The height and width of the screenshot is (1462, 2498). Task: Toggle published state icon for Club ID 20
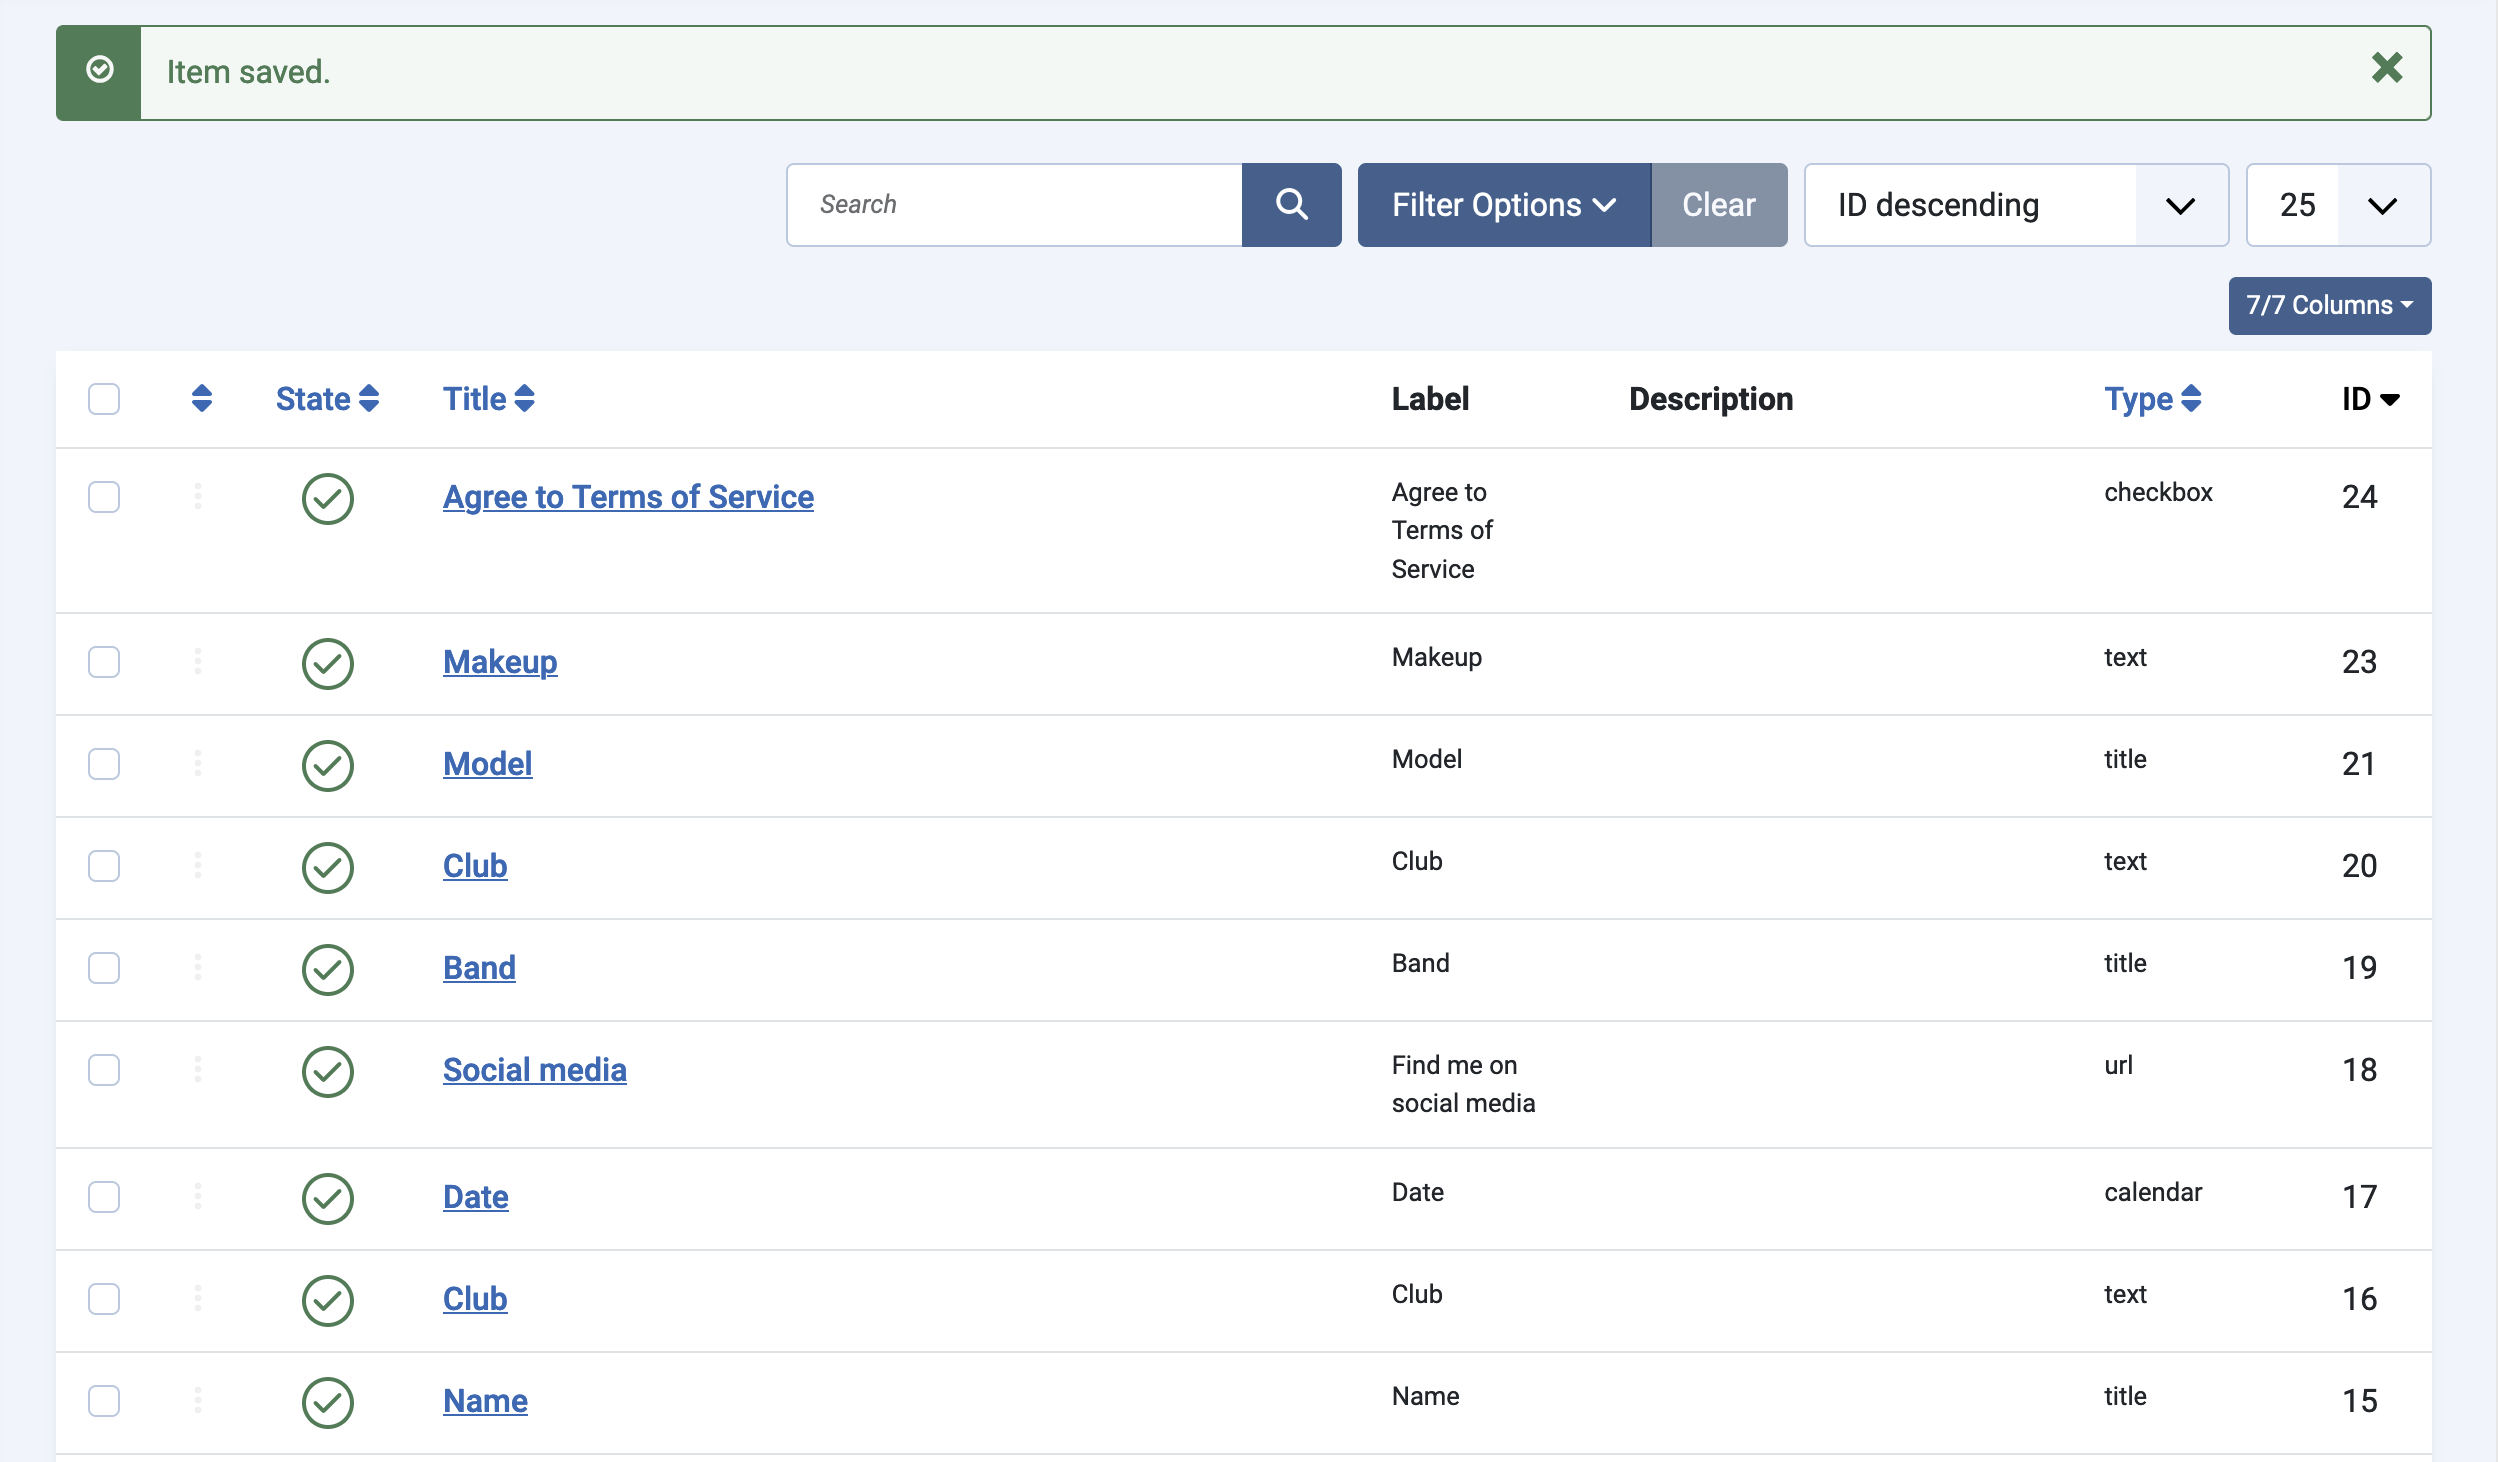328,868
